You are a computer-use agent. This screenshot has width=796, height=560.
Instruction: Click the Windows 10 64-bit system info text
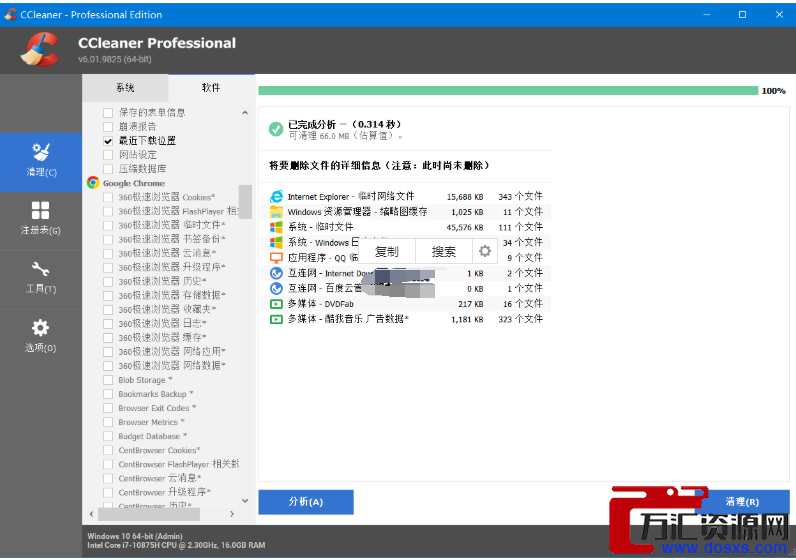pyautogui.click(x=135, y=536)
